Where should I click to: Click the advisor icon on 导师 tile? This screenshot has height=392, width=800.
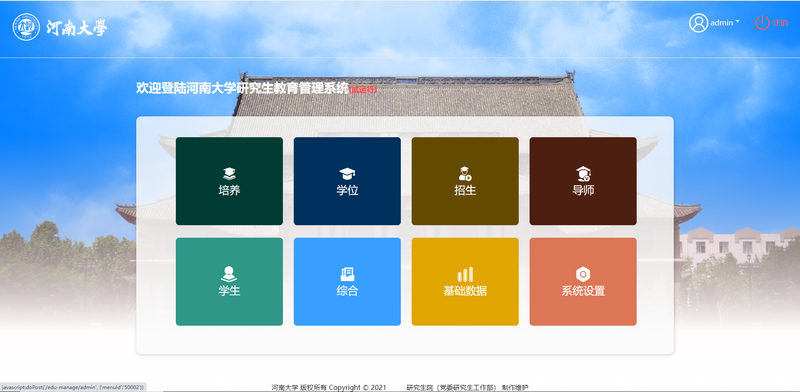[x=583, y=174]
